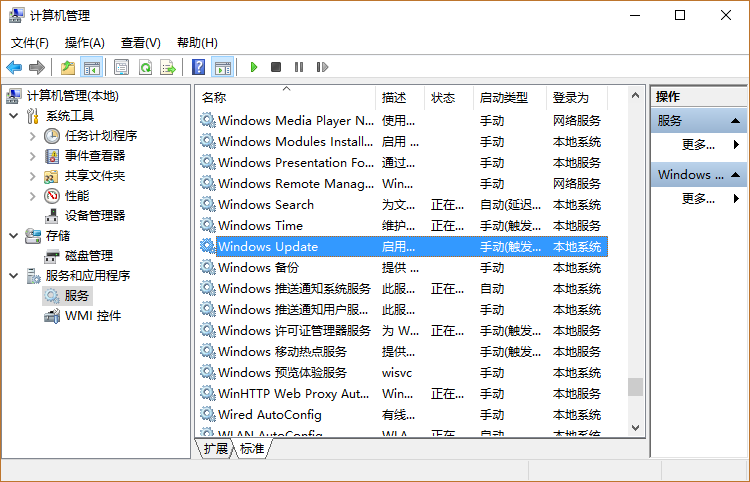Select Windows 推送通知系统服务 row
This screenshot has width=750, height=482.
[x=403, y=289]
